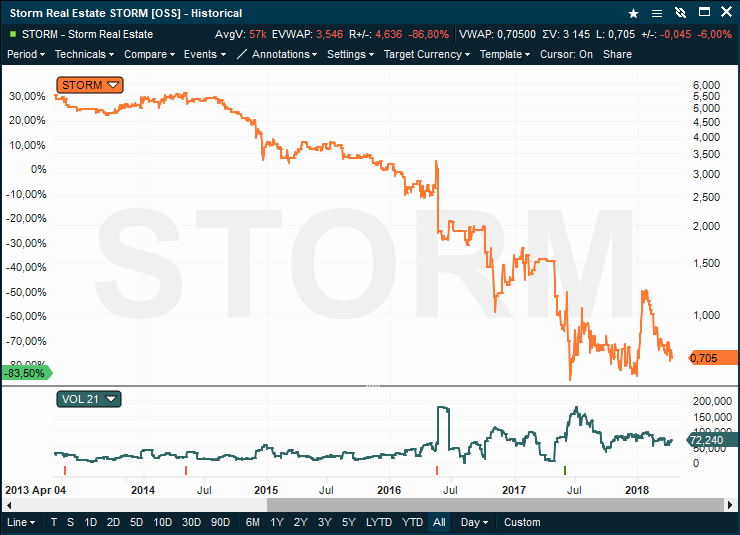The height and width of the screenshot is (535, 740).
Task: Select the LYTD time range
Action: [x=379, y=522]
